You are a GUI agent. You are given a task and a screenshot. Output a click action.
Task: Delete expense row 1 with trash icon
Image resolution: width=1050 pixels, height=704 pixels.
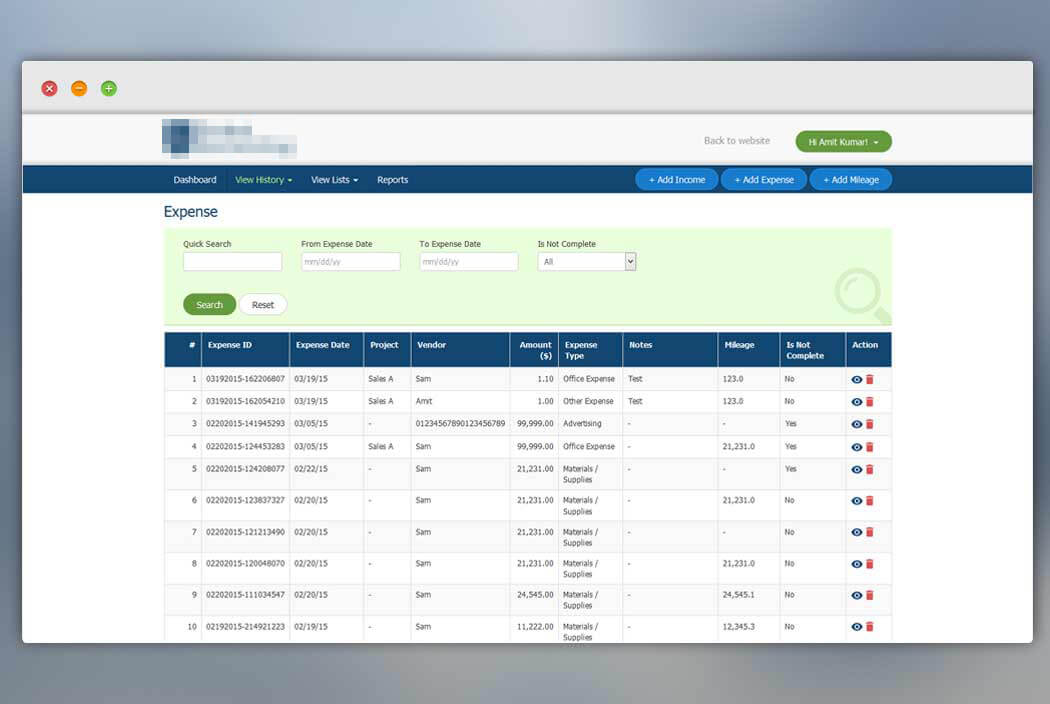pos(870,379)
